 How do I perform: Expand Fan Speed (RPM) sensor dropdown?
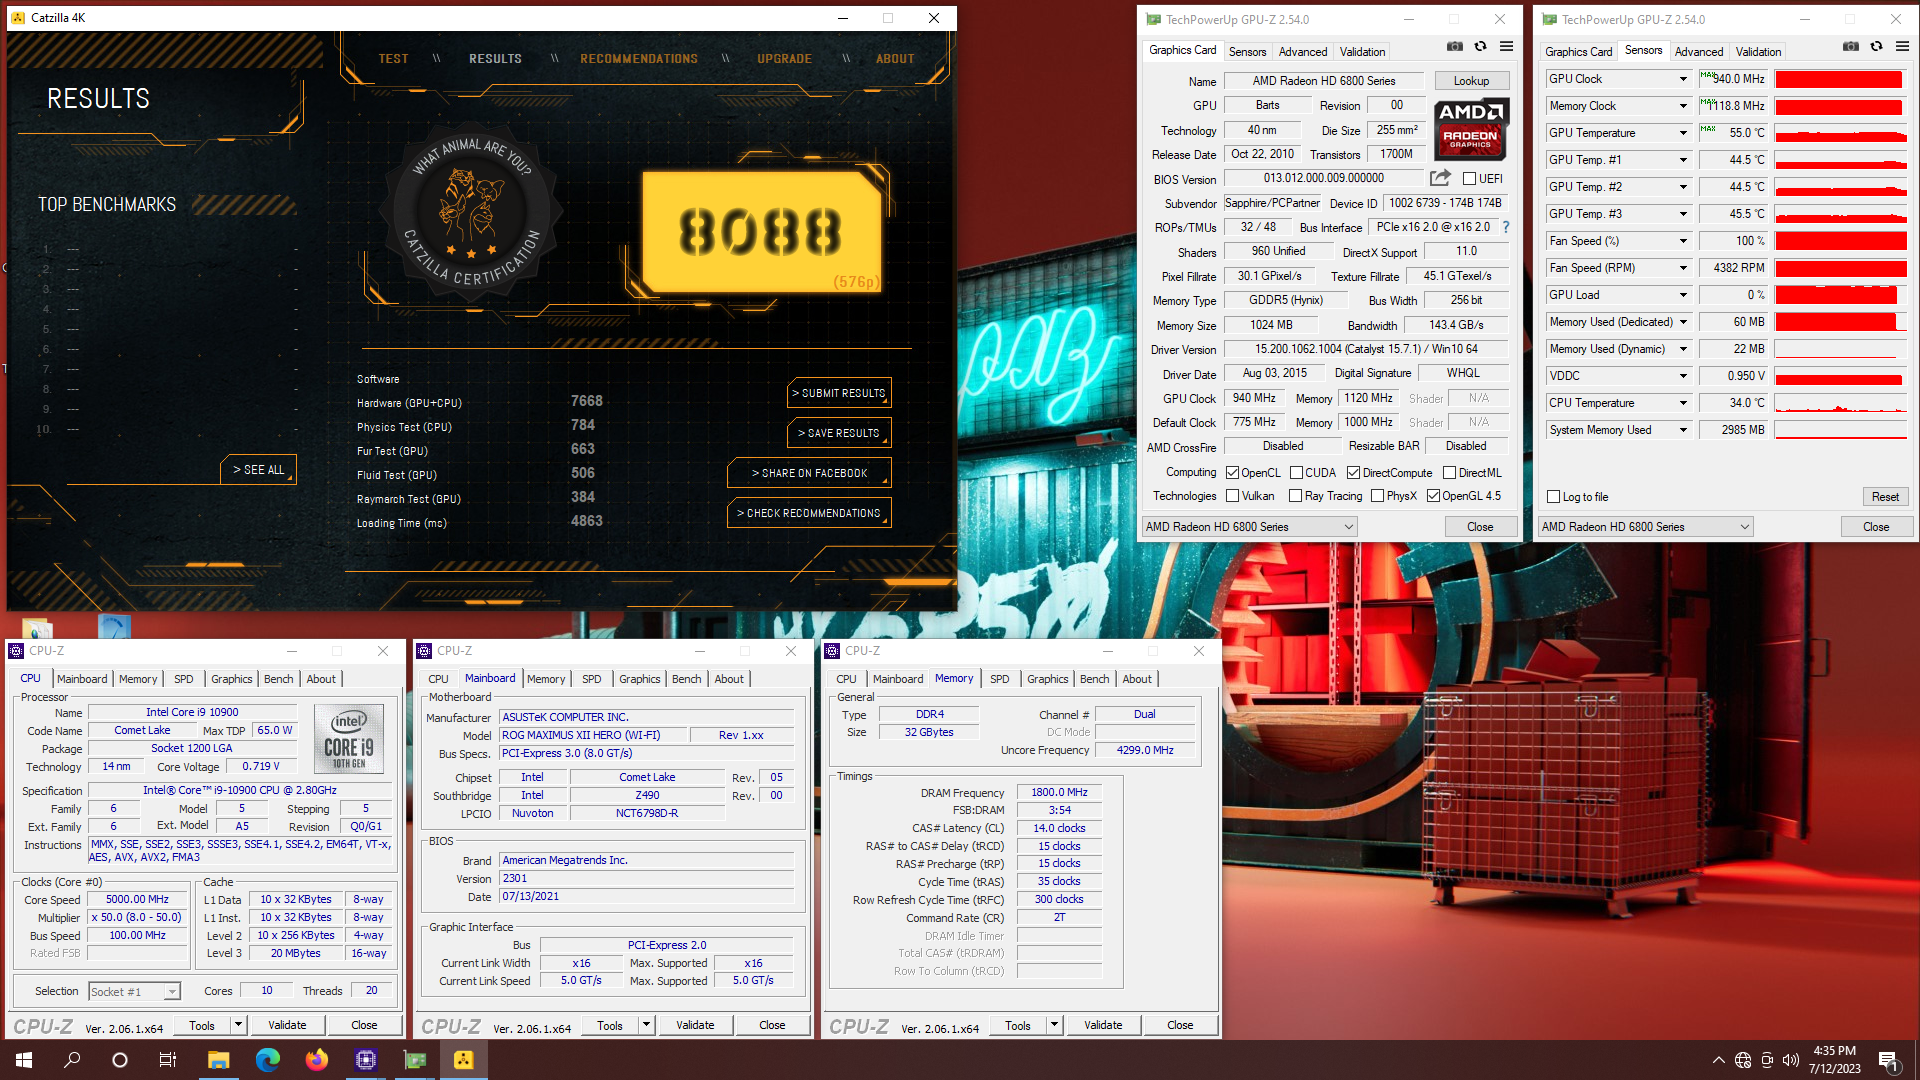1683,268
